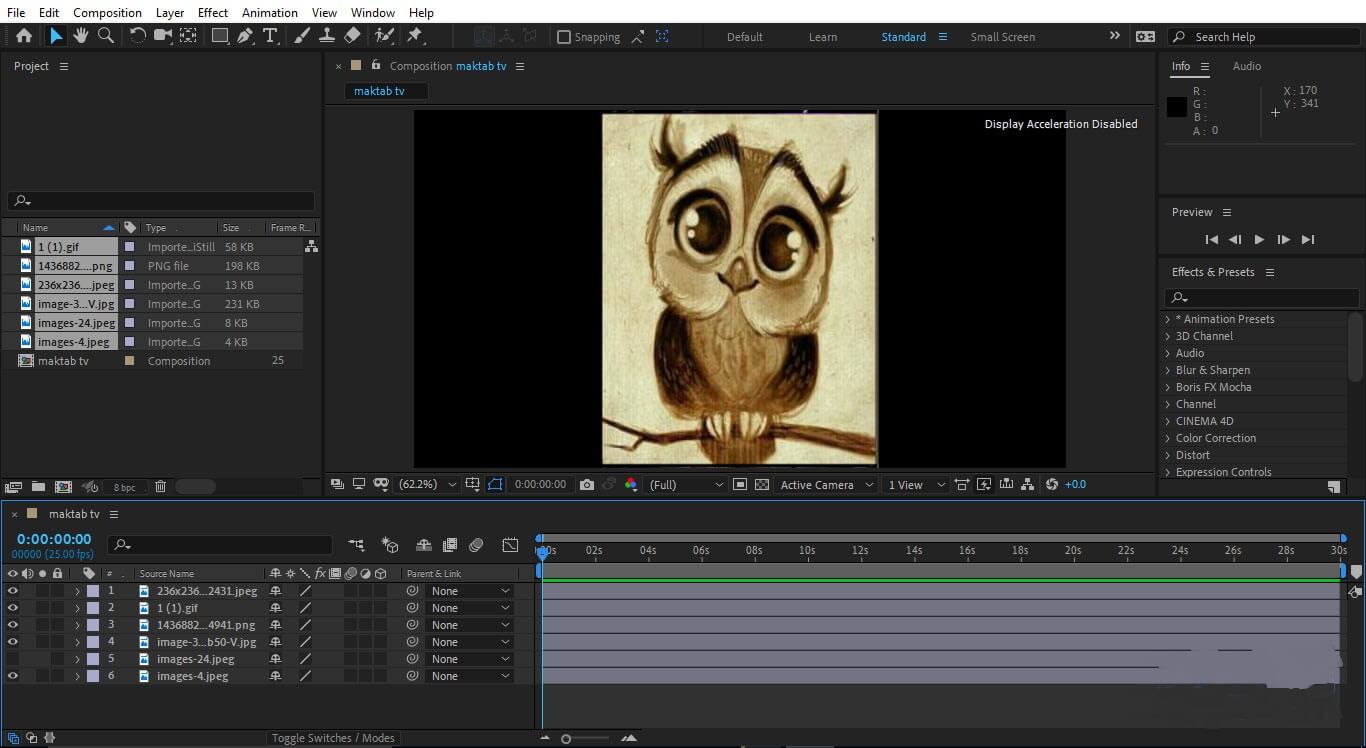Click Toggle Switches / Modes button
Screen dimensions: 1366x748
(333, 738)
